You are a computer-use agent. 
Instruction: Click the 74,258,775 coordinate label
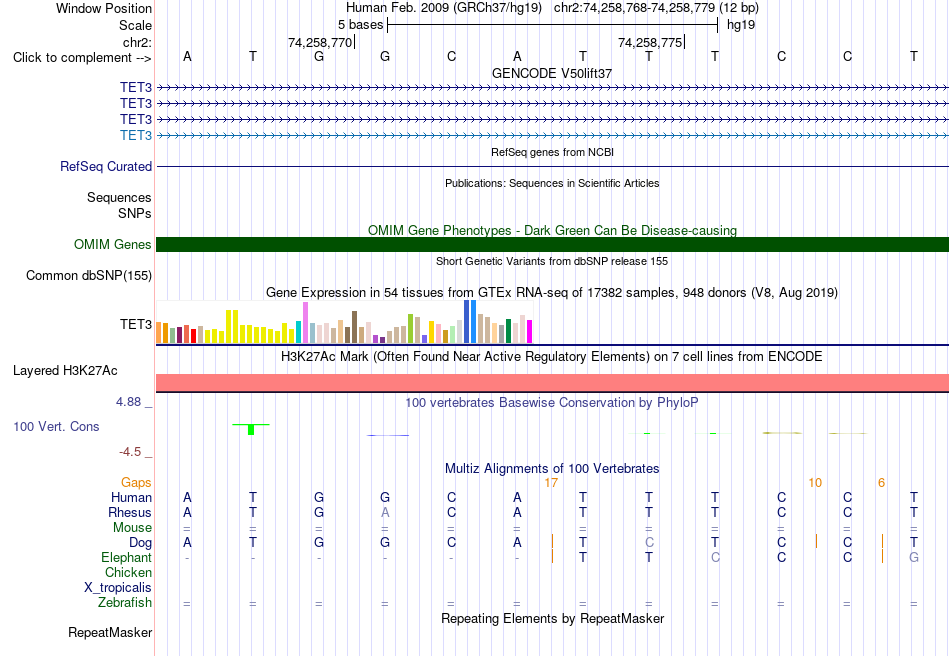[650, 42]
